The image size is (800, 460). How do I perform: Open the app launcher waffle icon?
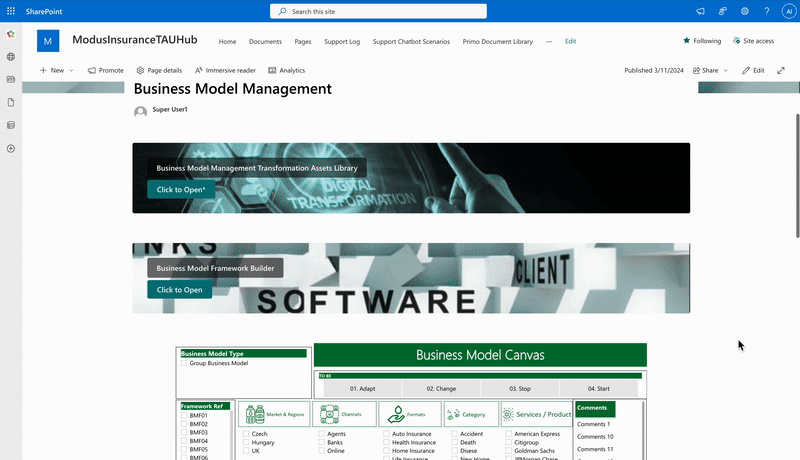(x=11, y=11)
